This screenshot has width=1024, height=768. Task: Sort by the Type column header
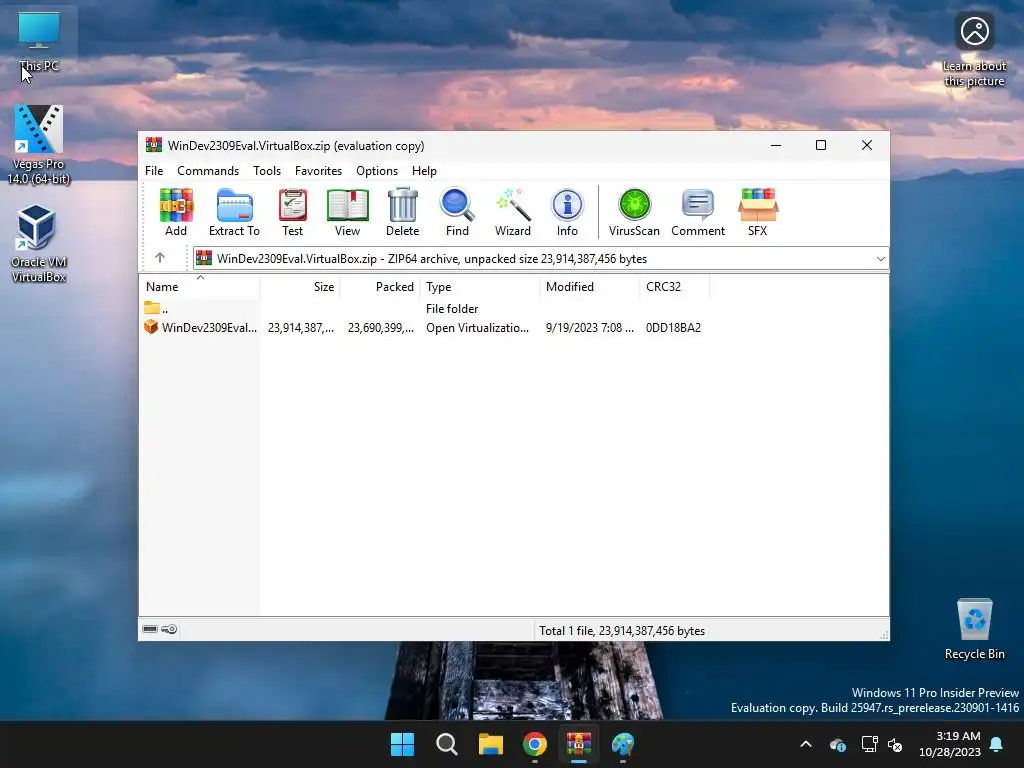pos(479,287)
